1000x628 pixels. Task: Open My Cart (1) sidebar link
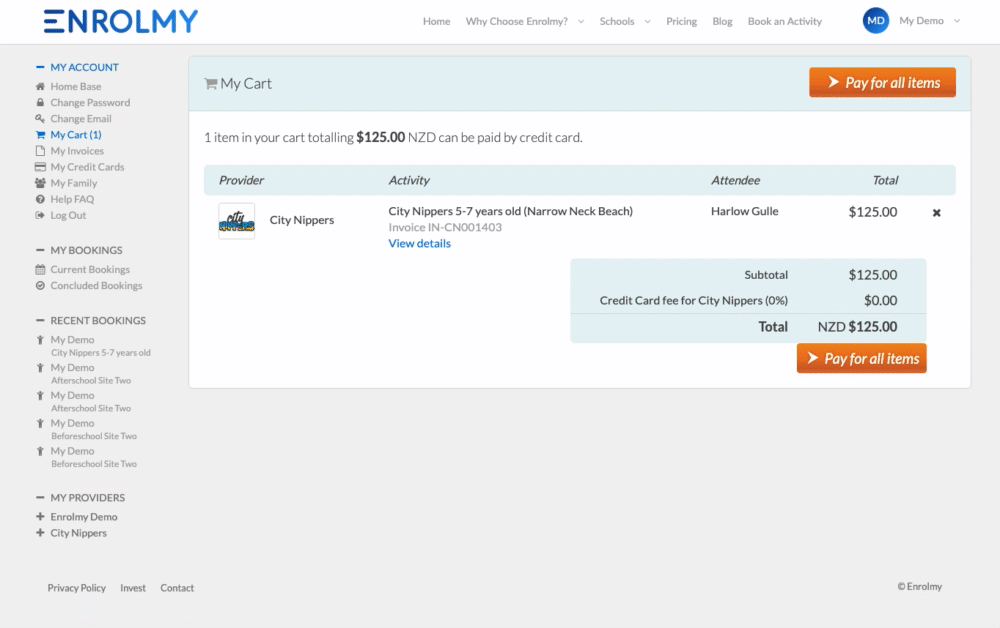[76, 135]
